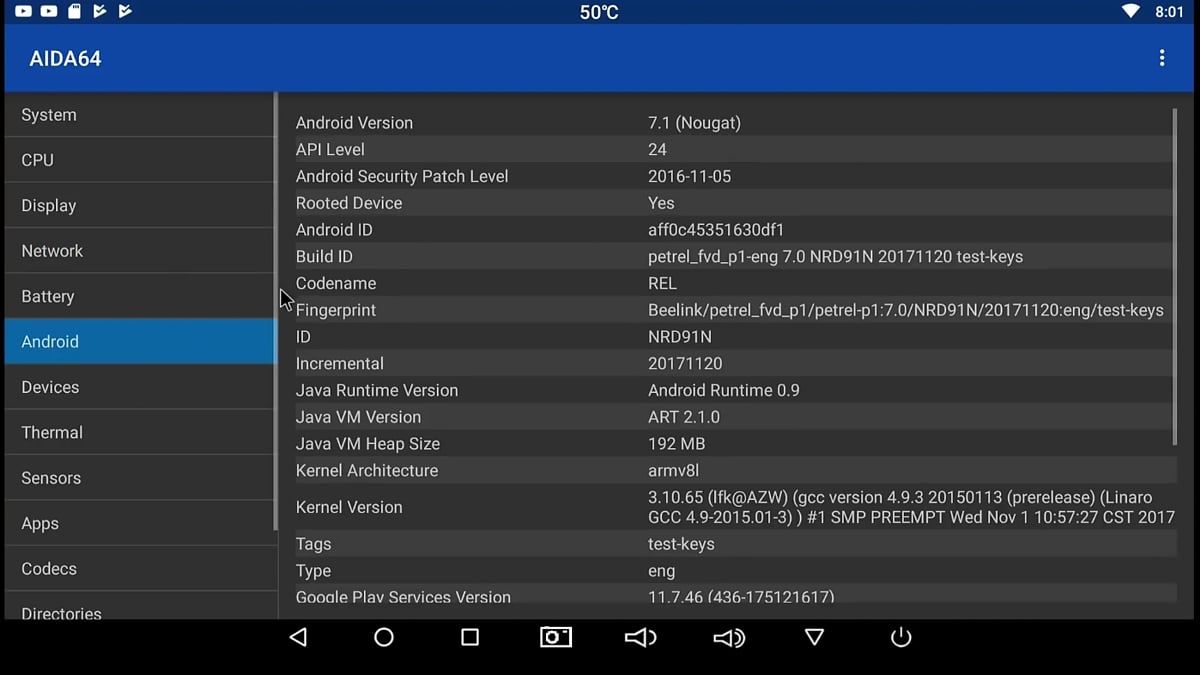This screenshot has width=1200, height=675.
Task: Open the three-dot overflow menu
Action: click(x=1161, y=58)
